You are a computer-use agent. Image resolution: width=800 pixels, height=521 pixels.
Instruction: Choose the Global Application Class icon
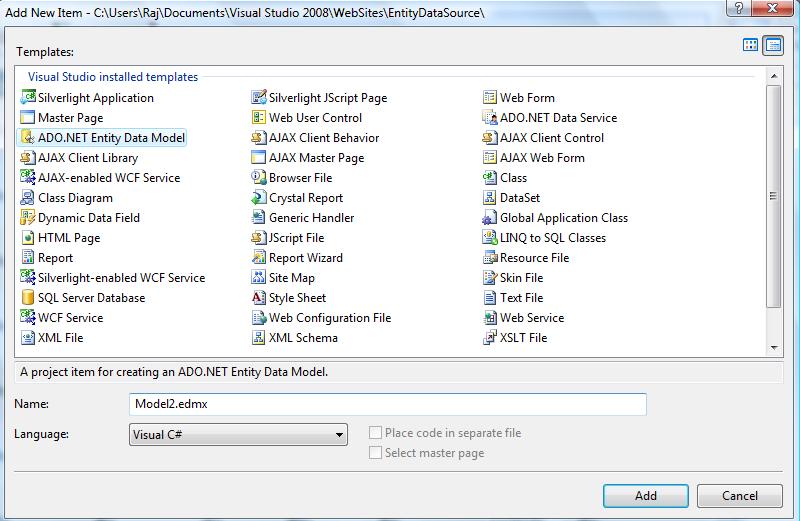tap(490, 217)
